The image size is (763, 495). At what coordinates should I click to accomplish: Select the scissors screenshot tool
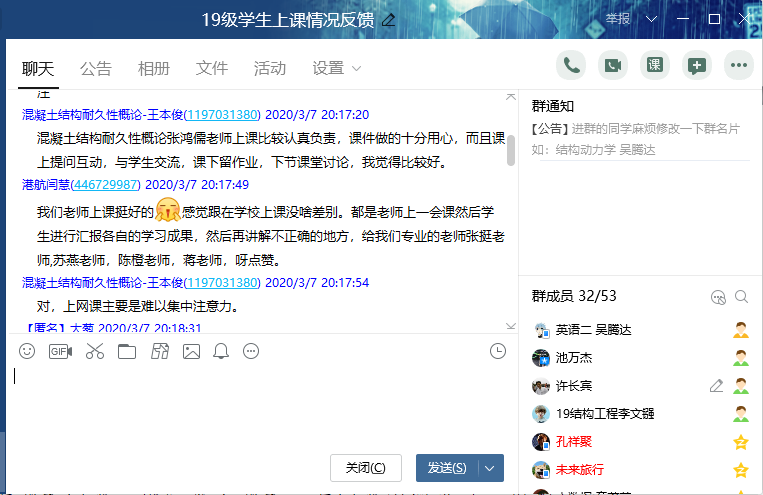[94, 351]
